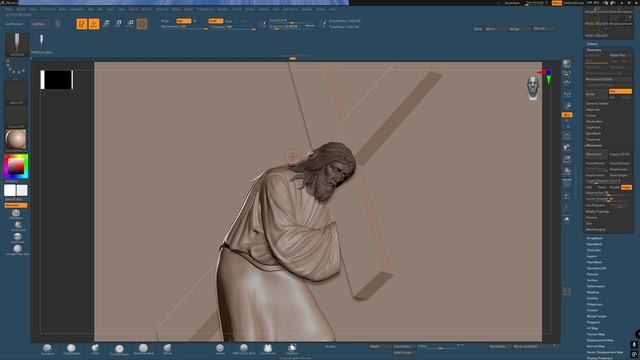
Task: Click the Mirror And Weld button
Action: (532, 347)
